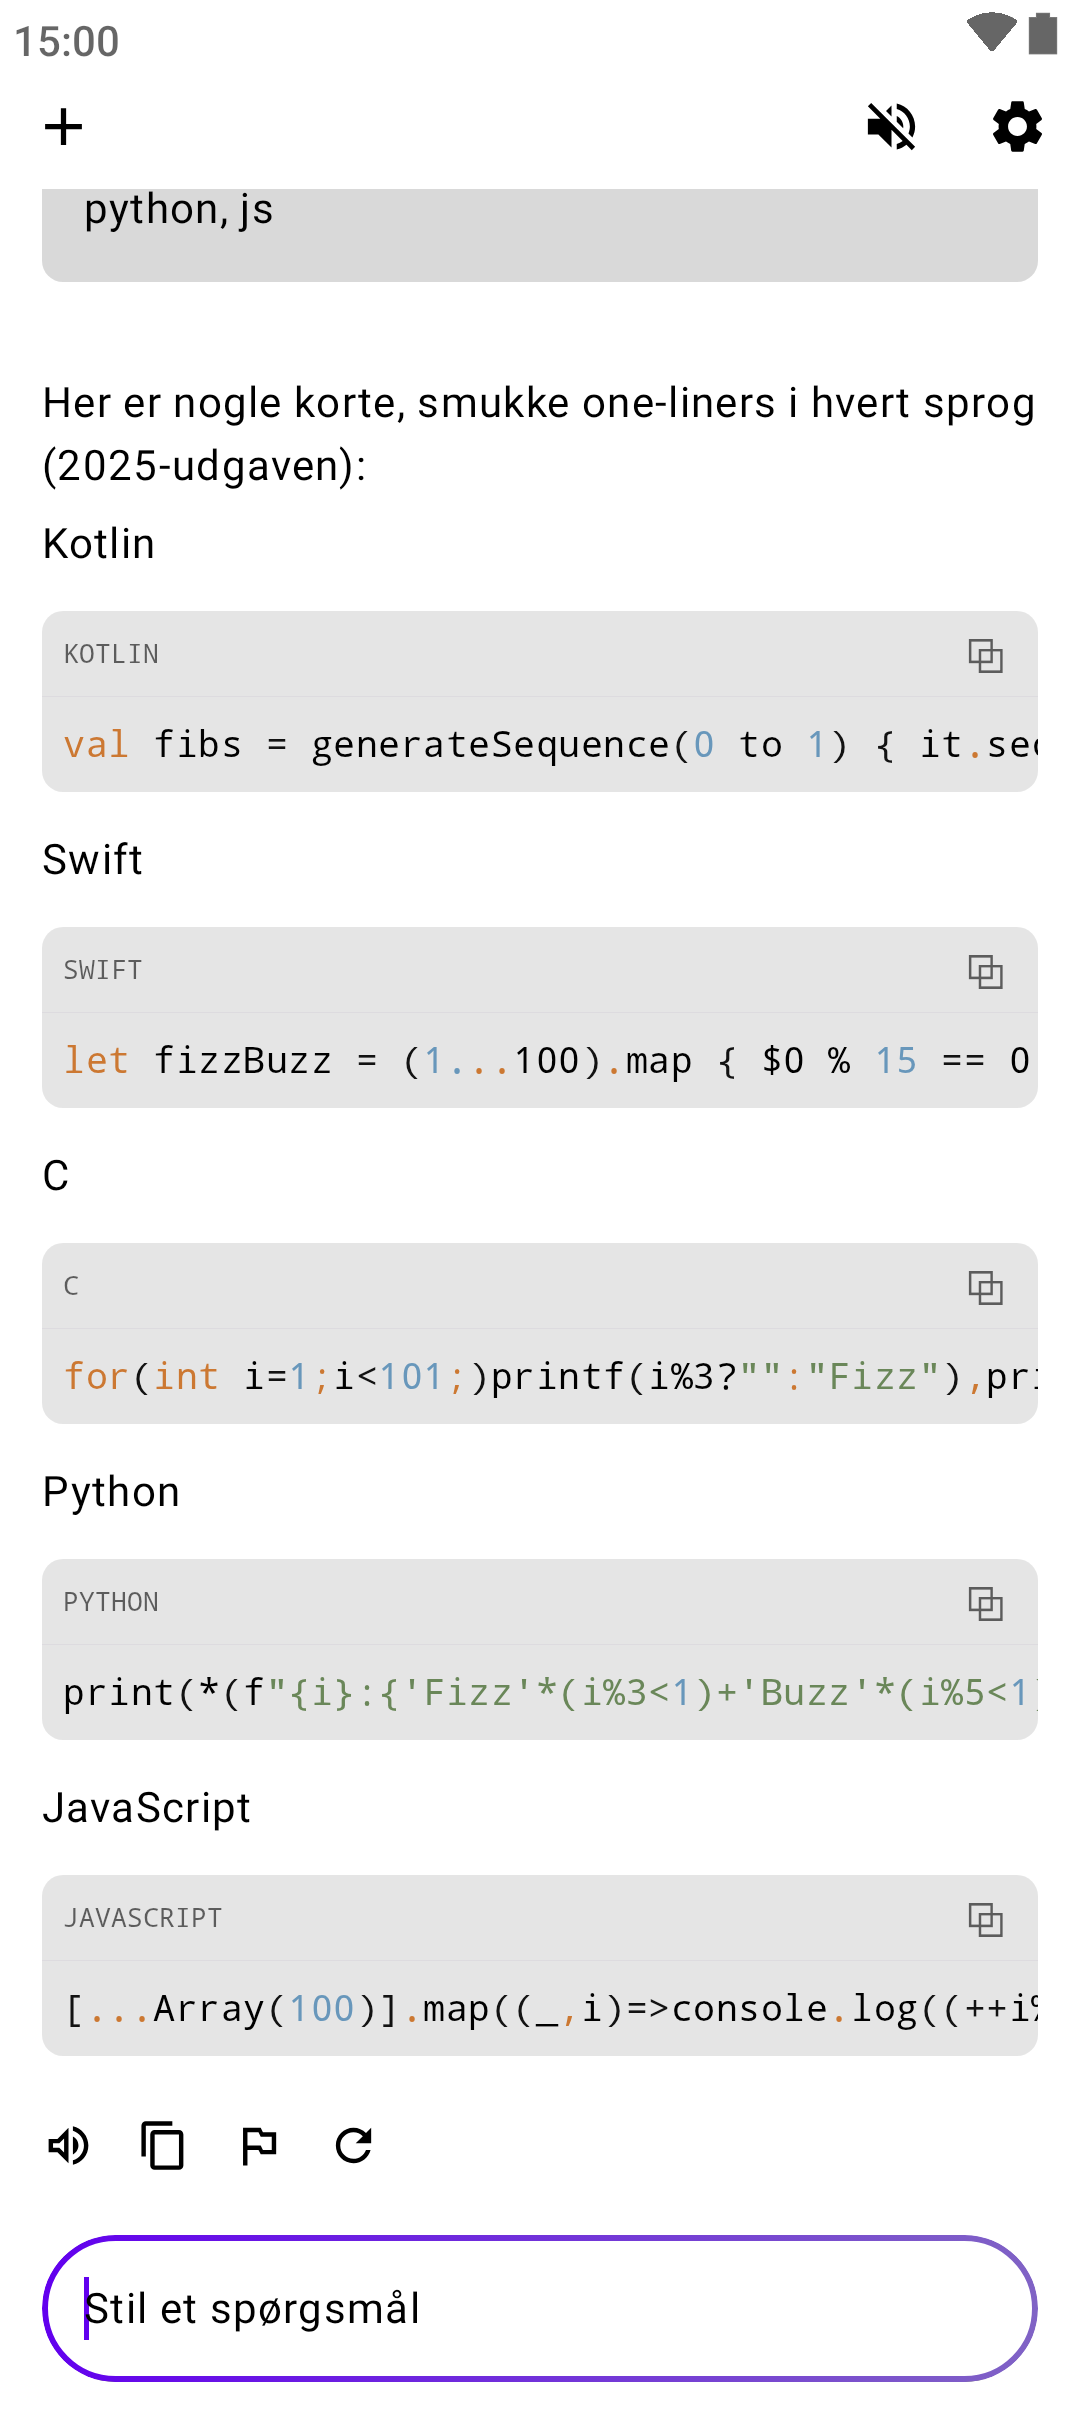
Task: Read the response aloud with speaker icon
Action: pyautogui.click(x=69, y=2145)
